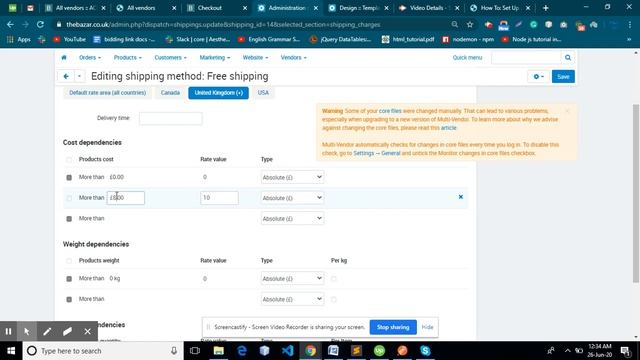Go to admin home icon
The height and width of the screenshot is (360, 640).
coord(64,58)
